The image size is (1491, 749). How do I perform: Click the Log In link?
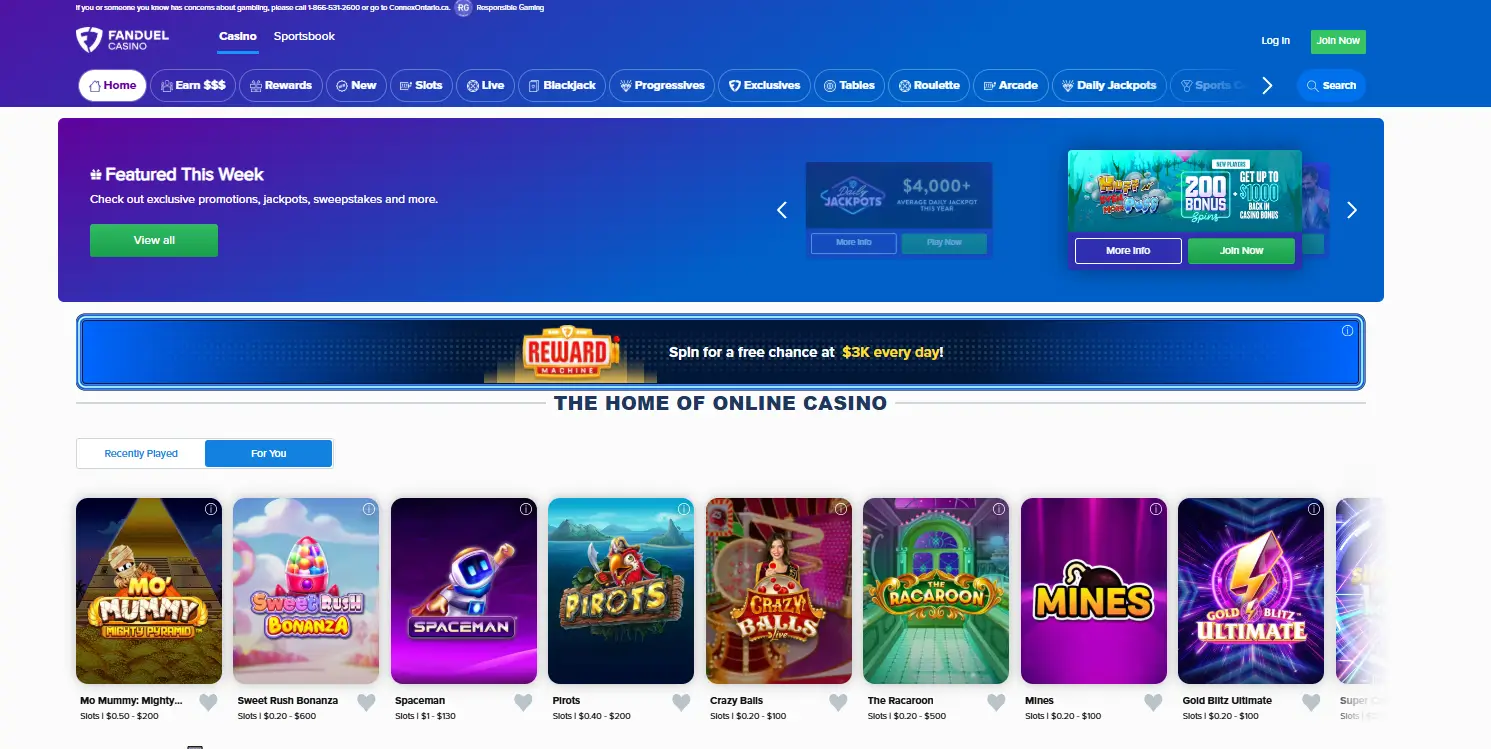coord(1275,41)
